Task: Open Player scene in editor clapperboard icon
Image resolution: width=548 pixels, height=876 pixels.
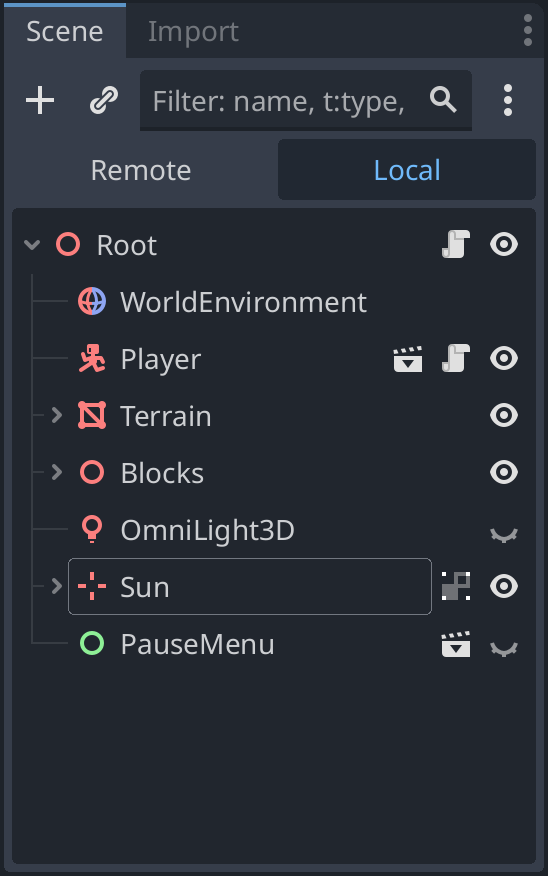Action: point(408,359)
